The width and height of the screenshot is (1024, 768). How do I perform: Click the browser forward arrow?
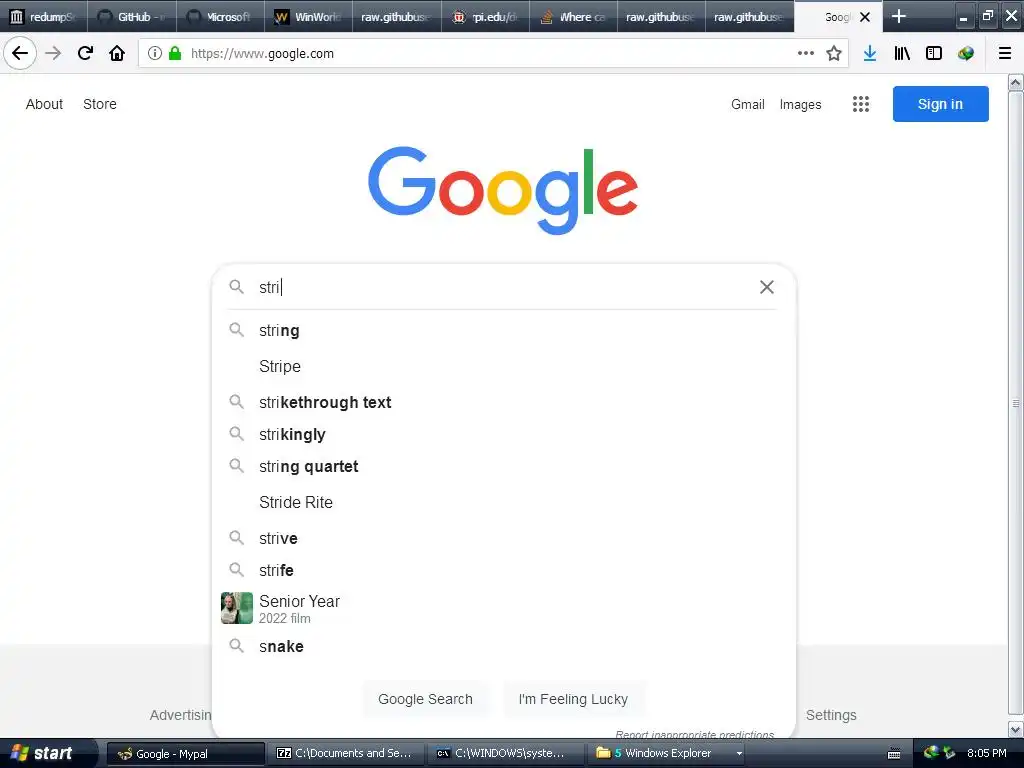coord(54,54)
